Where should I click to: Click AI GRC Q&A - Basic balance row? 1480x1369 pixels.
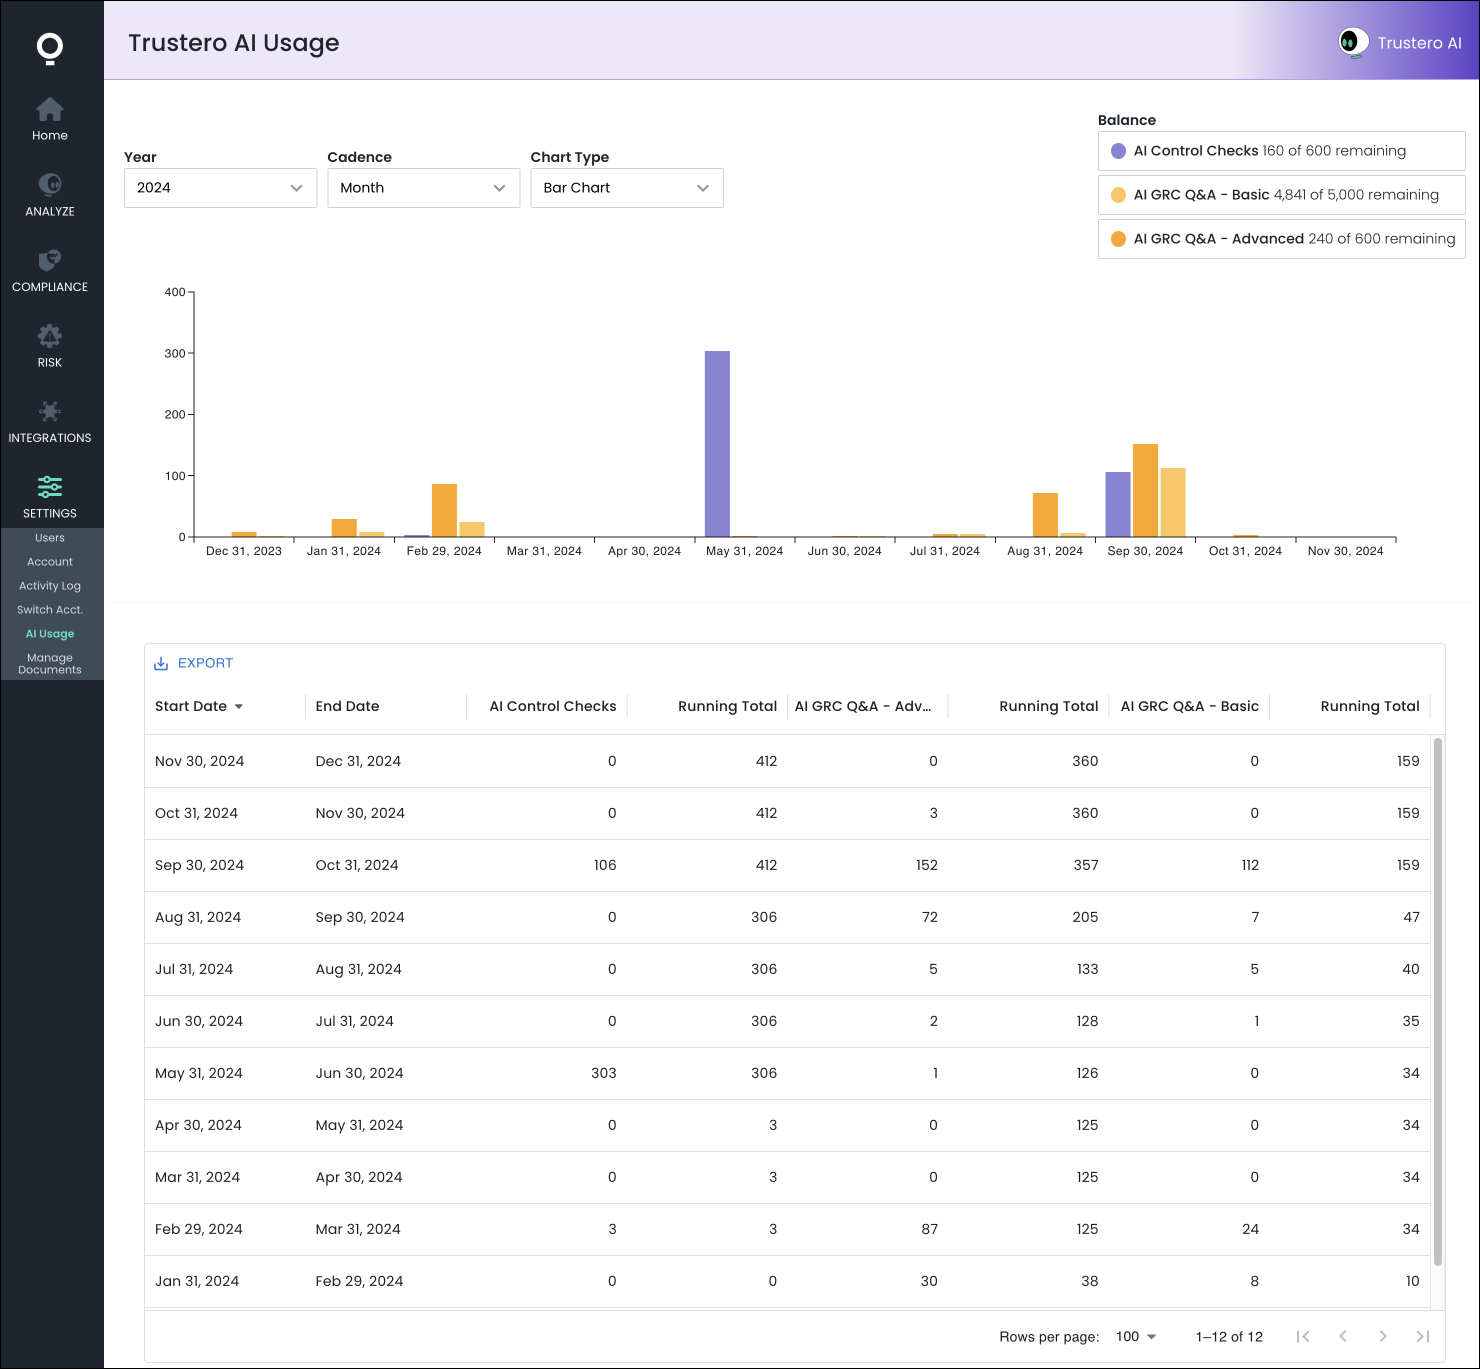tap(1282, 195)
